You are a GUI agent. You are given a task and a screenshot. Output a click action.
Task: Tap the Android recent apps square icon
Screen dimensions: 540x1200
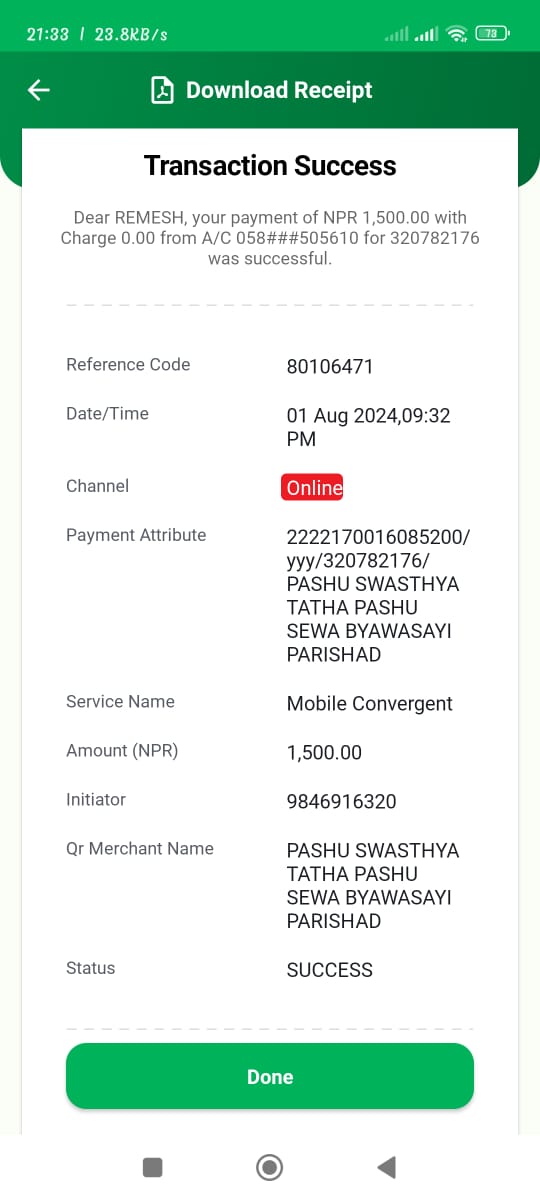[152, 1167]
